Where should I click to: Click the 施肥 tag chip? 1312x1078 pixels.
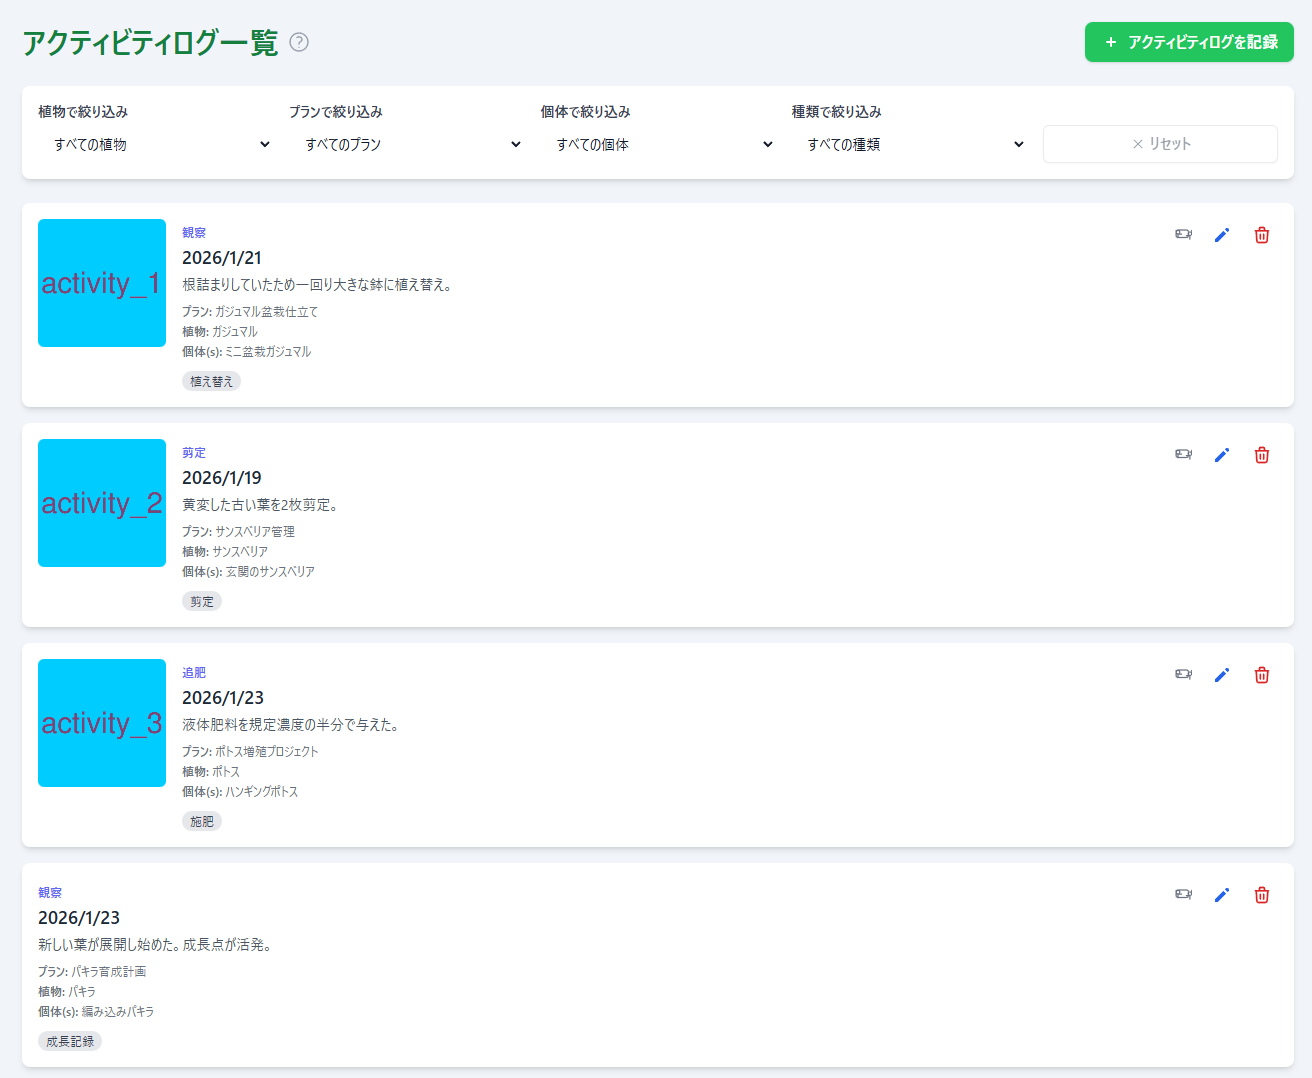(x=202, y=821)
